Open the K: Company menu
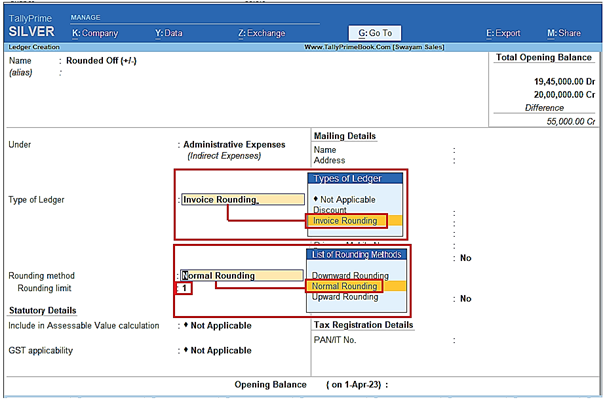 point(95,33)
